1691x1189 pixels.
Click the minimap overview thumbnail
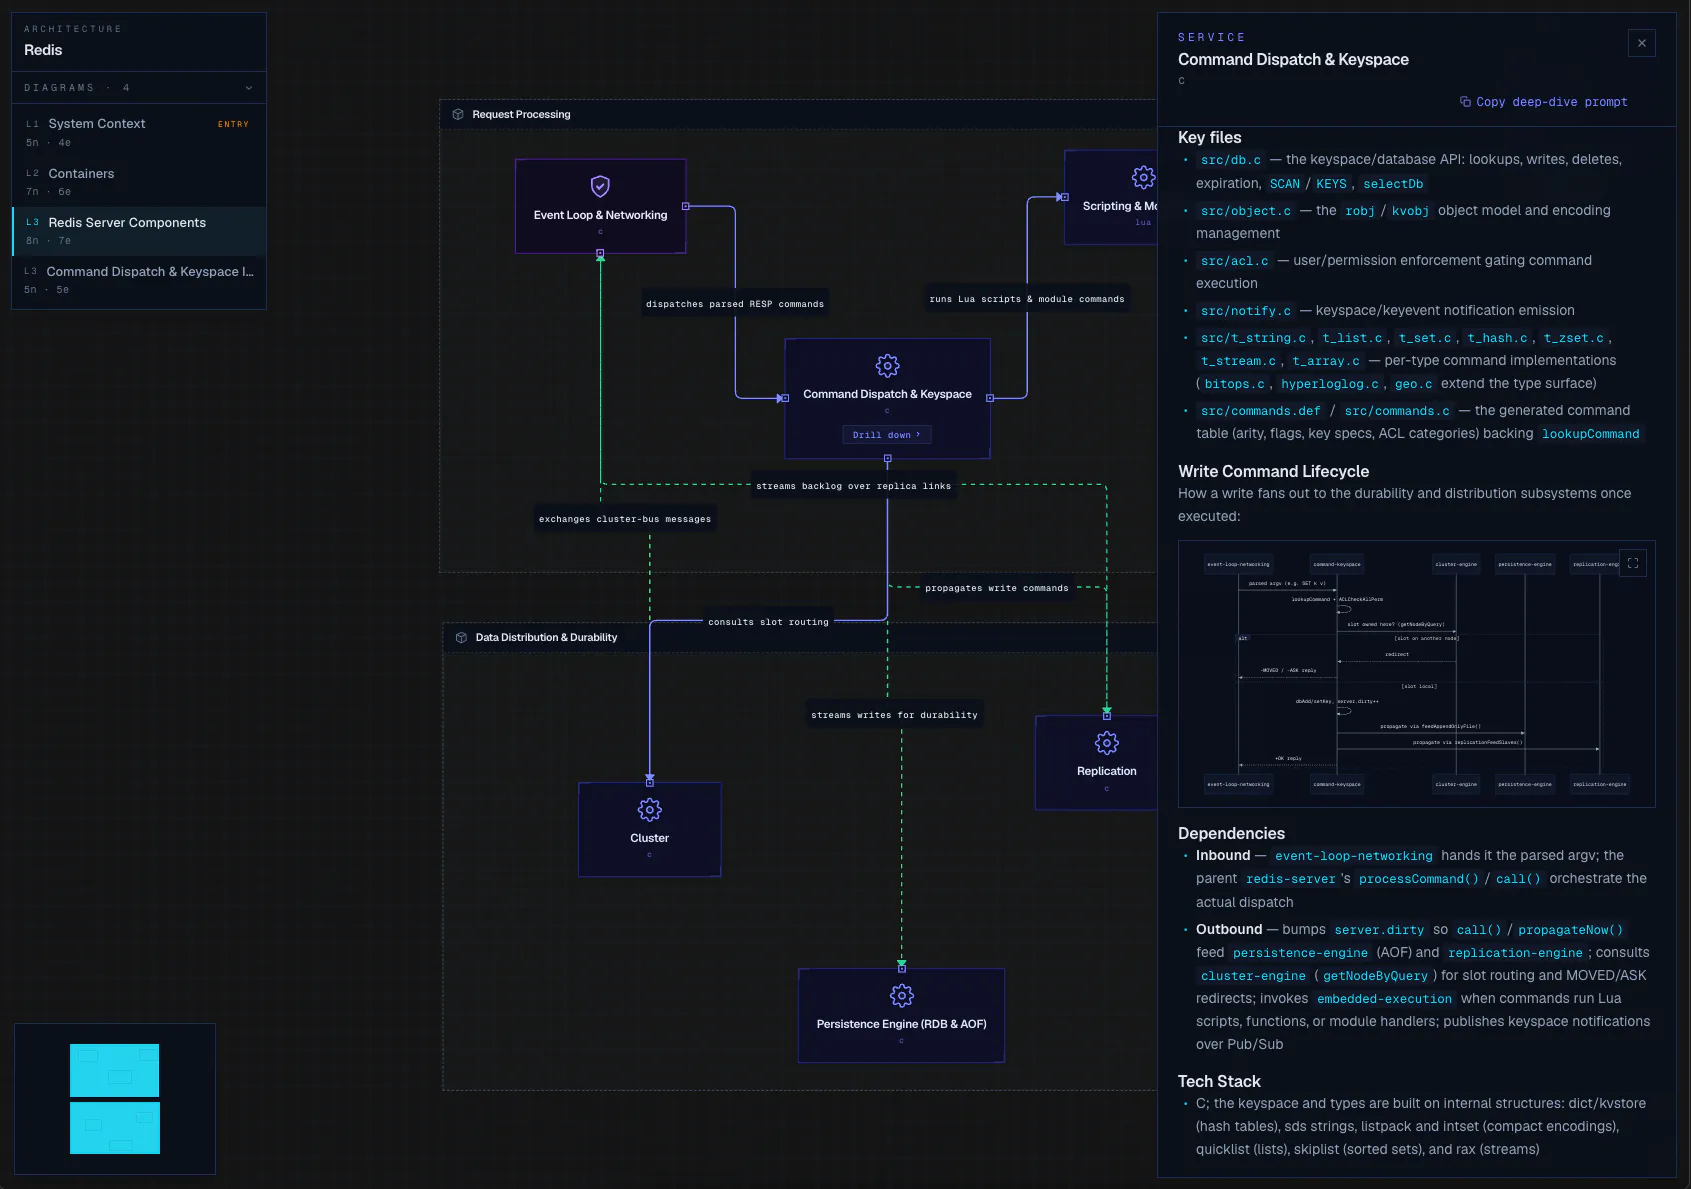tap(115, 1099)
